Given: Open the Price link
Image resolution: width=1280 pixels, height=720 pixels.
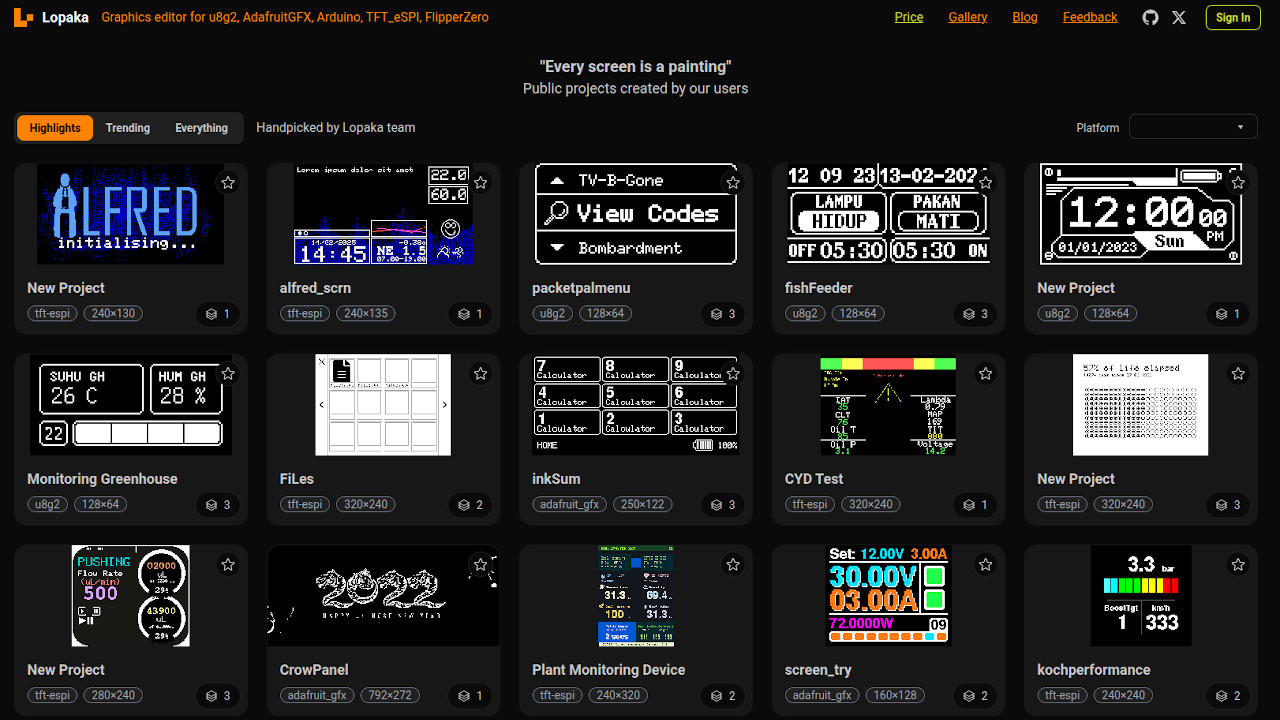Looking at the screenshot, I should click(x=908, y=17).
